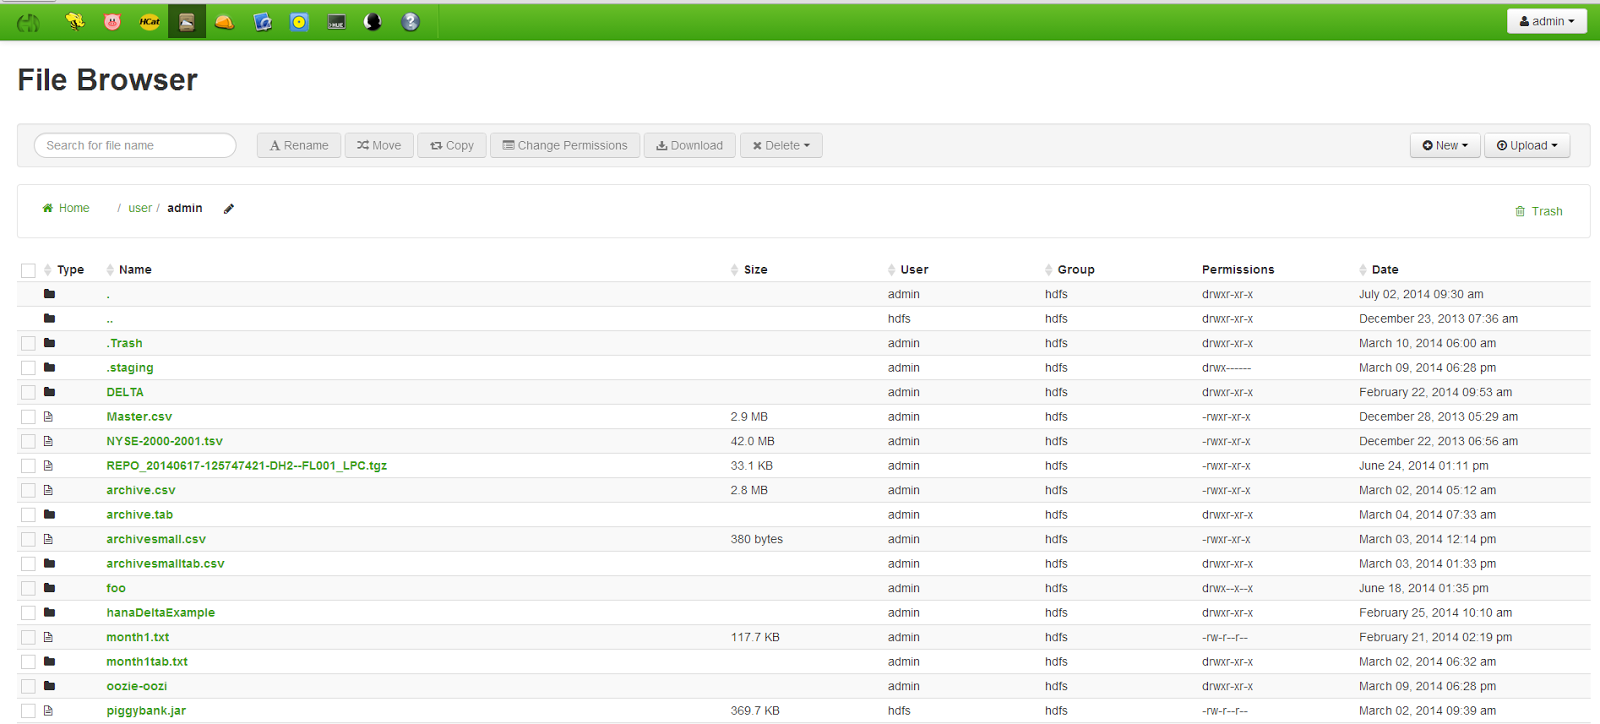
Task: Open month1tab.txt folder link
Action: point(147,662)
